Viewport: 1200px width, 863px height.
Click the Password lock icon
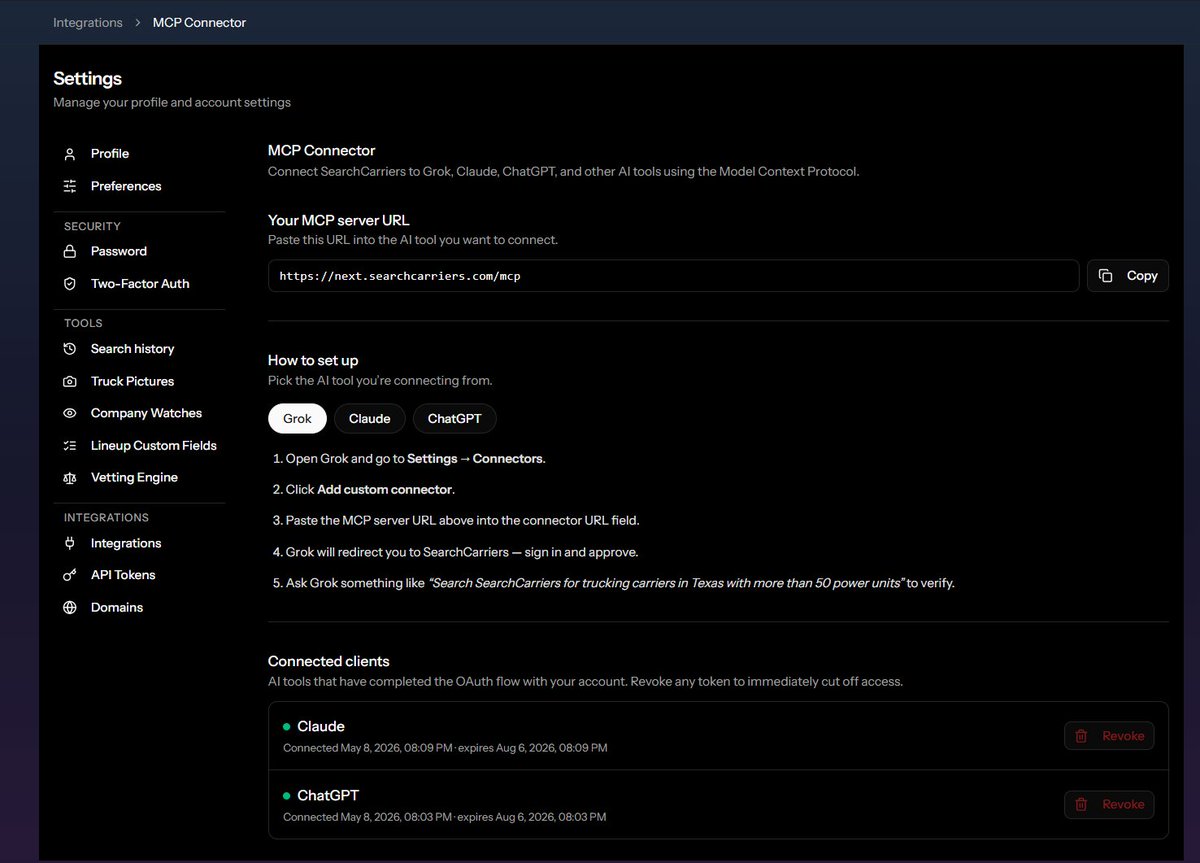[70, 251]
